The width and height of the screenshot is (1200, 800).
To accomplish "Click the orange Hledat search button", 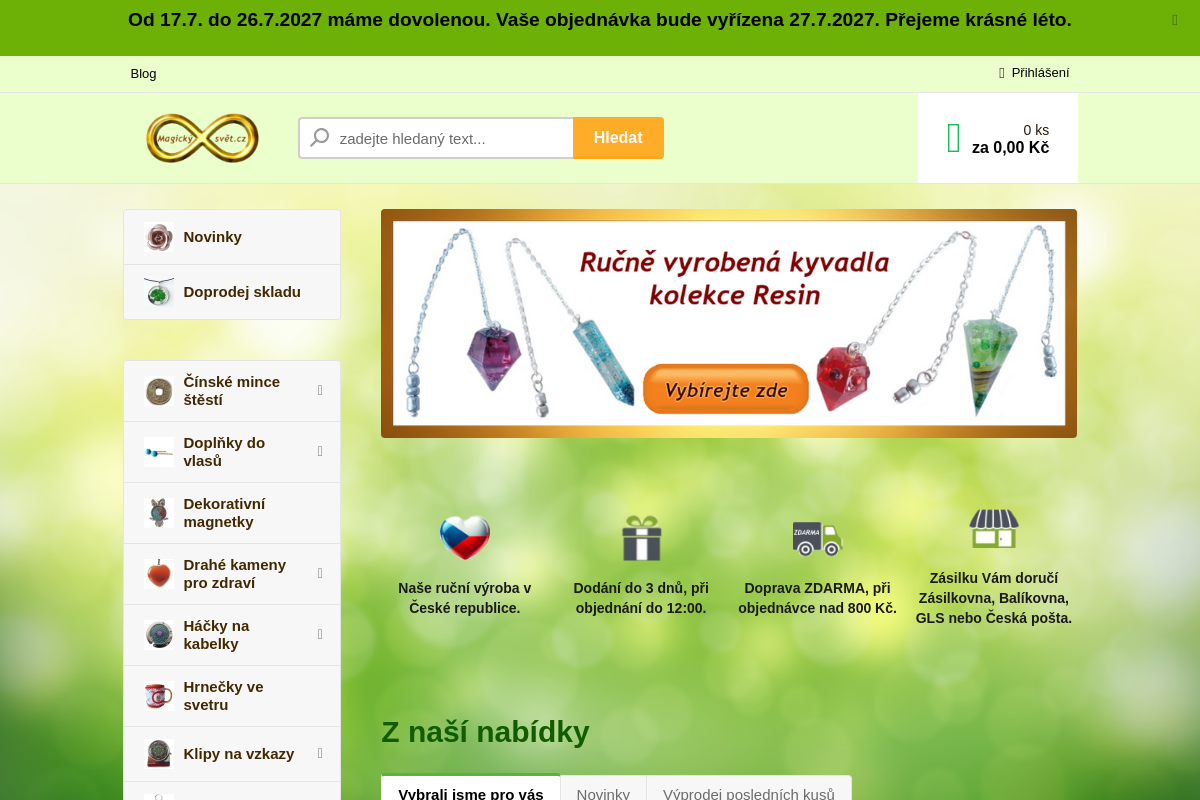I will point(618,138).
